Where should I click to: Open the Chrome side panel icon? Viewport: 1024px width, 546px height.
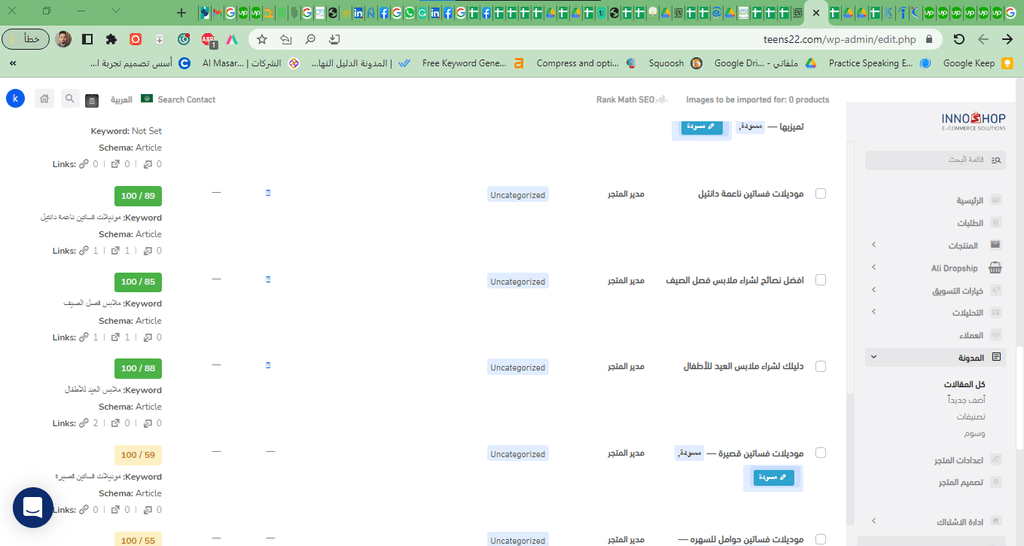[87, 39]
